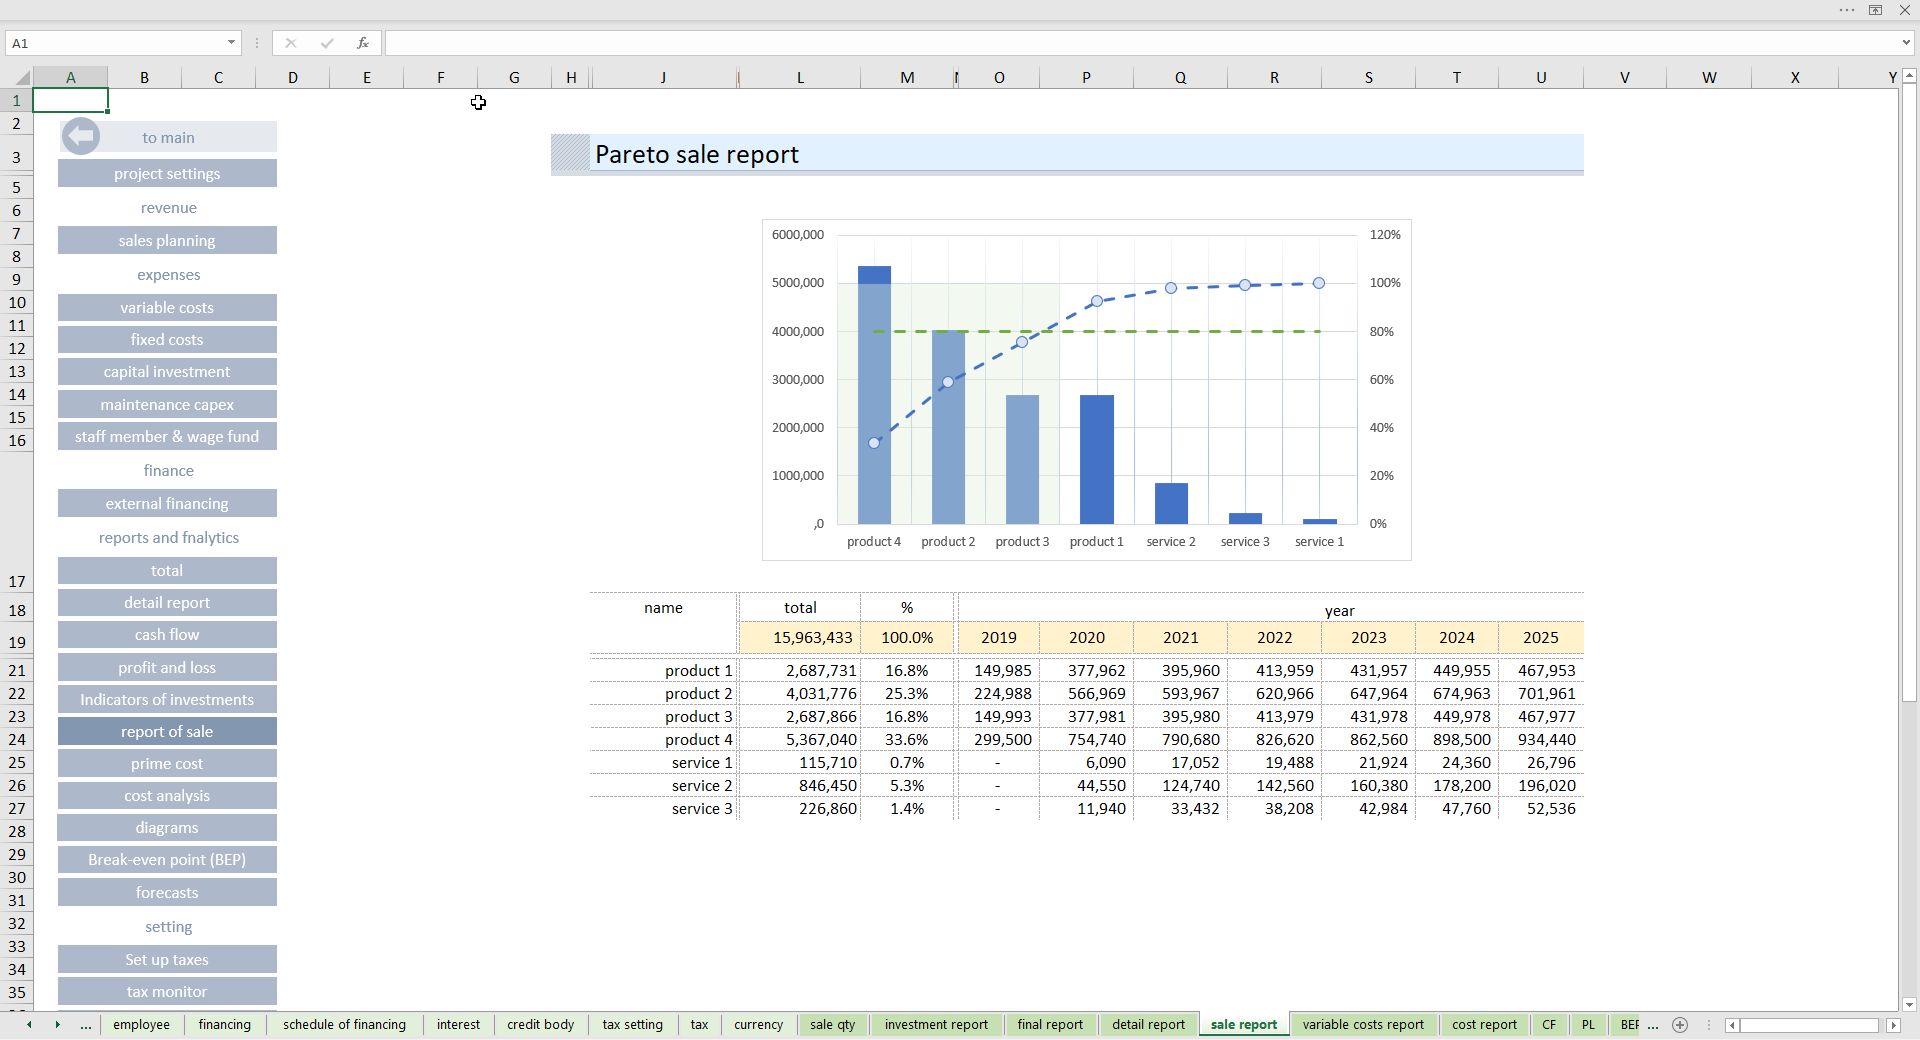Screen dimensions: 1920x1040
Task: Open the 'credit body' sheet tab
Action: (x=540, y=1025)
